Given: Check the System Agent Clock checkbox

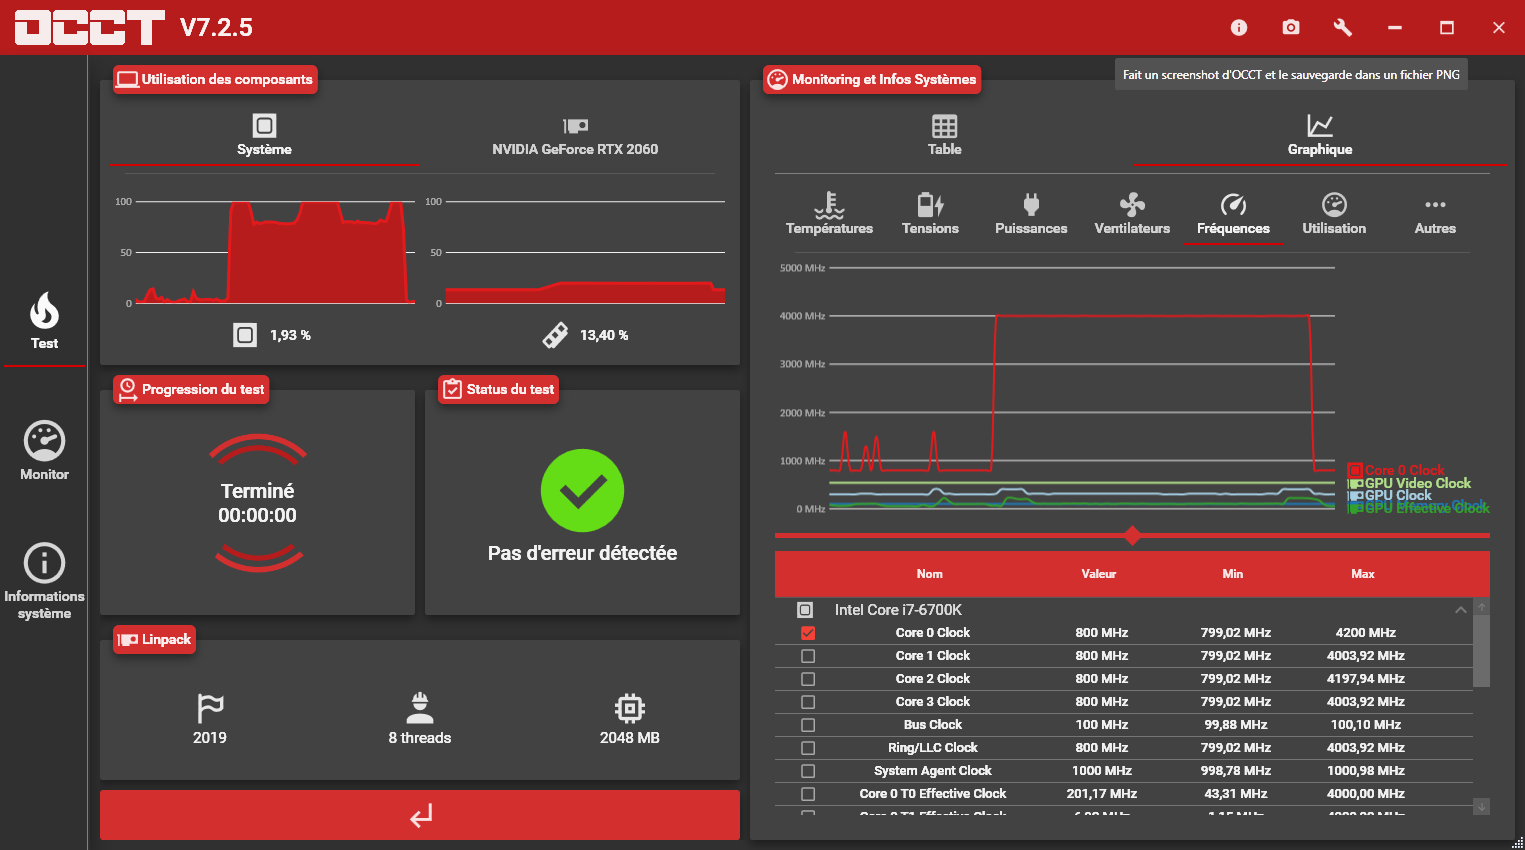Looking at the screenshot, I should click(808, 771).
